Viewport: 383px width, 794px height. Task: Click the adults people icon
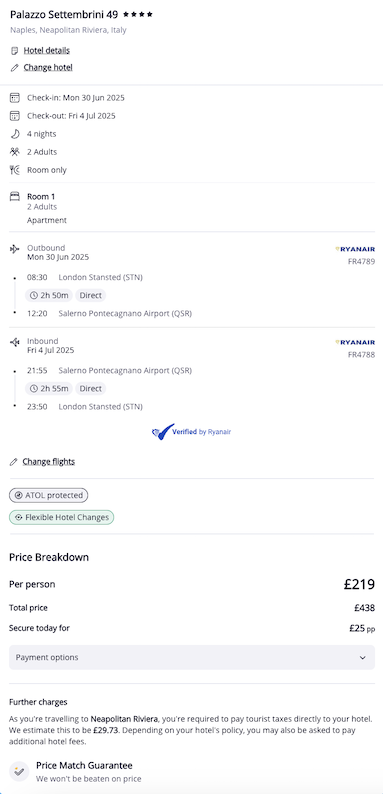15,152
